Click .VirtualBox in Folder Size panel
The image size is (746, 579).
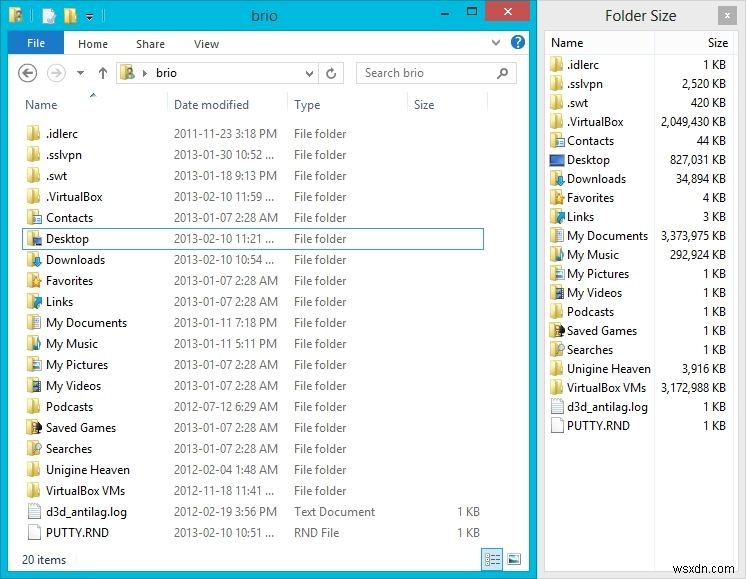595,122
